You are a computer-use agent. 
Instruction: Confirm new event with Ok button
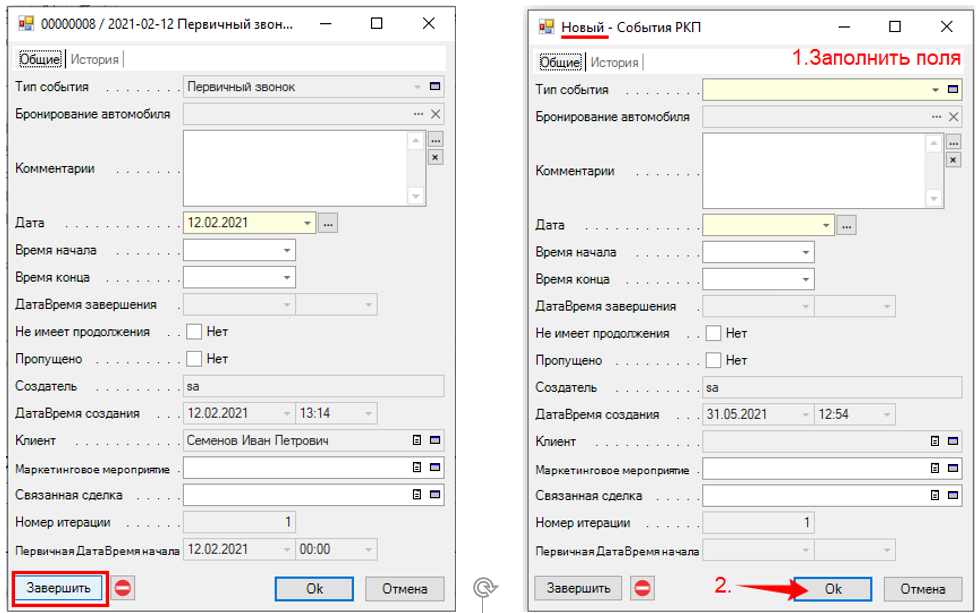pyautogui.click(x=832, y=589)
